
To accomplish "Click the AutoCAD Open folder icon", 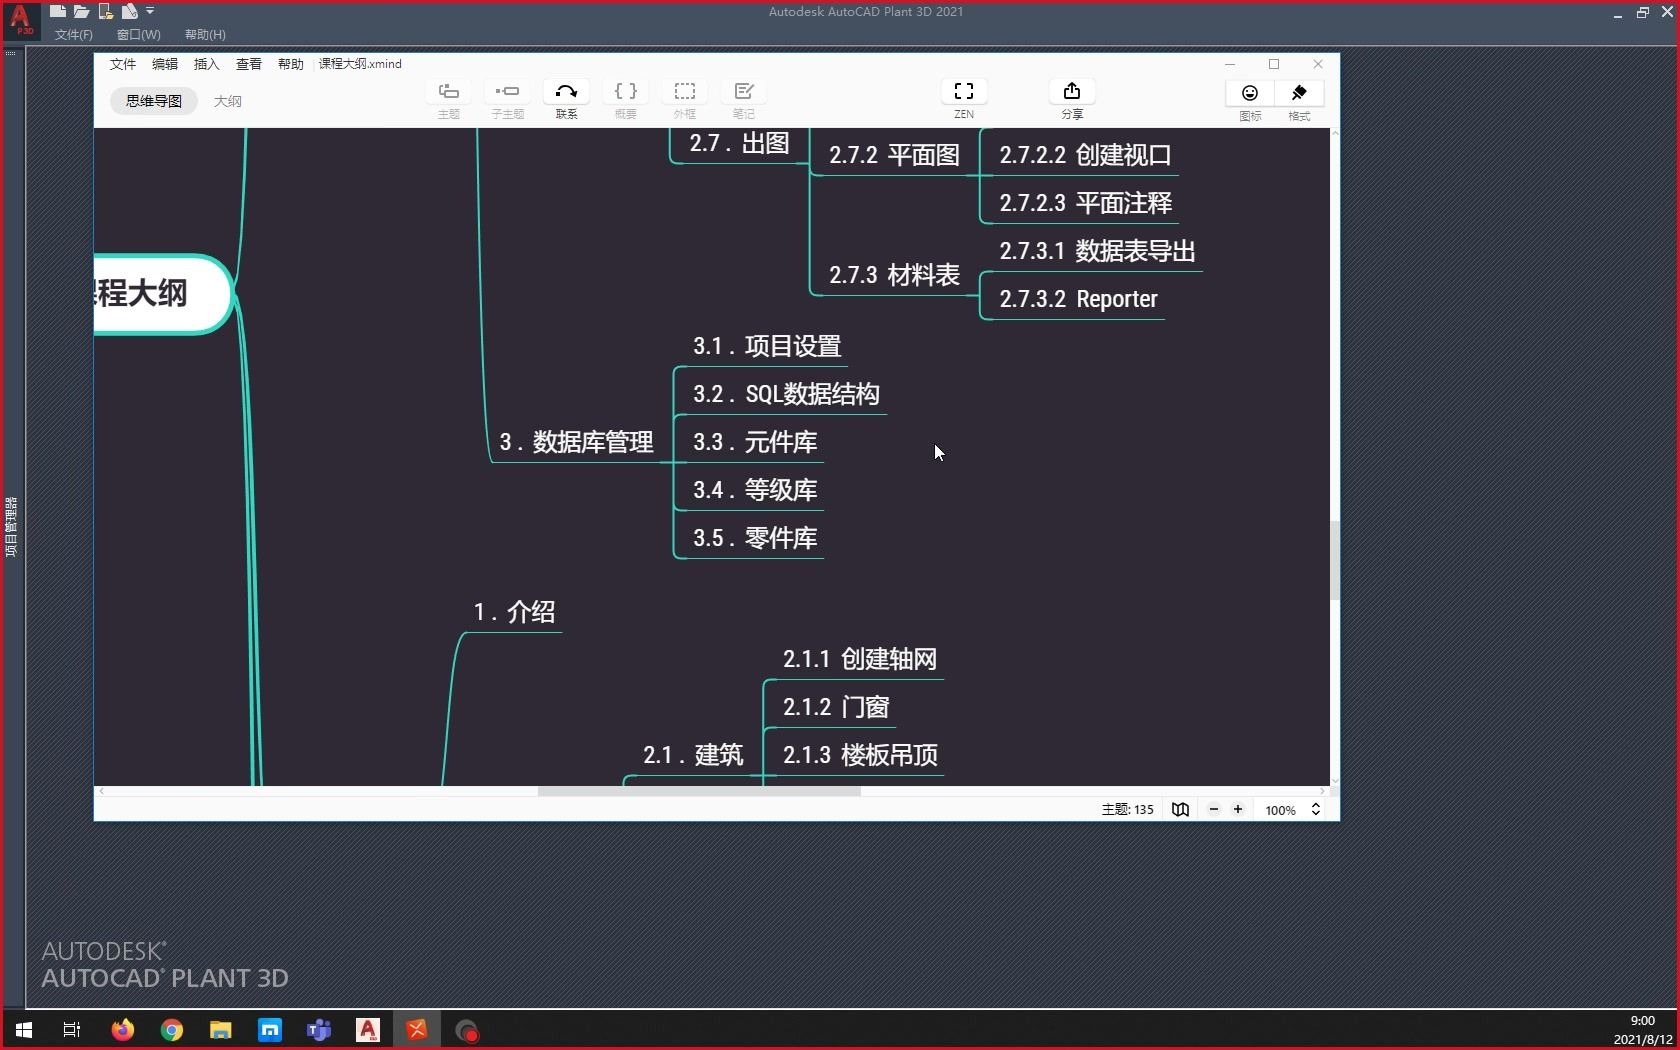I will pyautogui.click(x=82, y=11).
